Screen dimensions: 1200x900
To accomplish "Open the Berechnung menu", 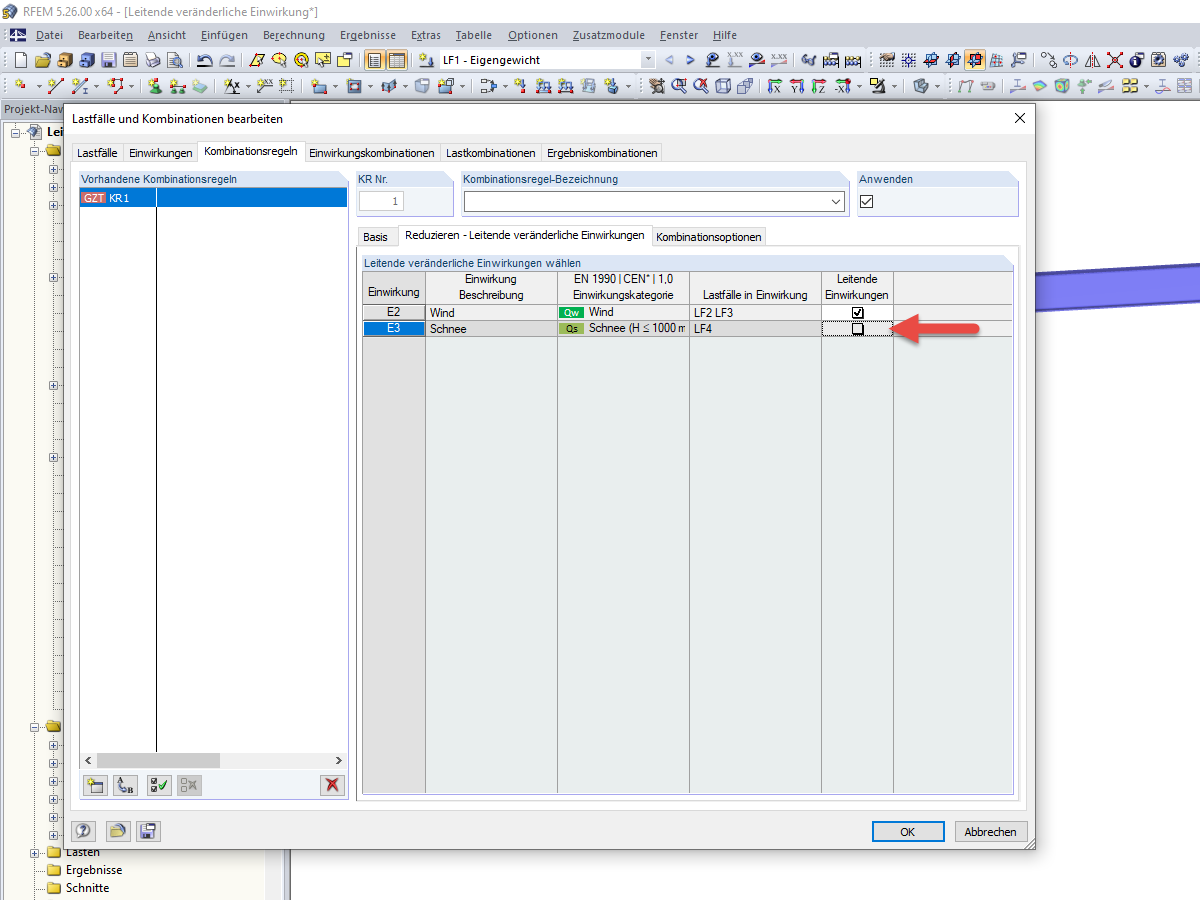I will 293,35.
